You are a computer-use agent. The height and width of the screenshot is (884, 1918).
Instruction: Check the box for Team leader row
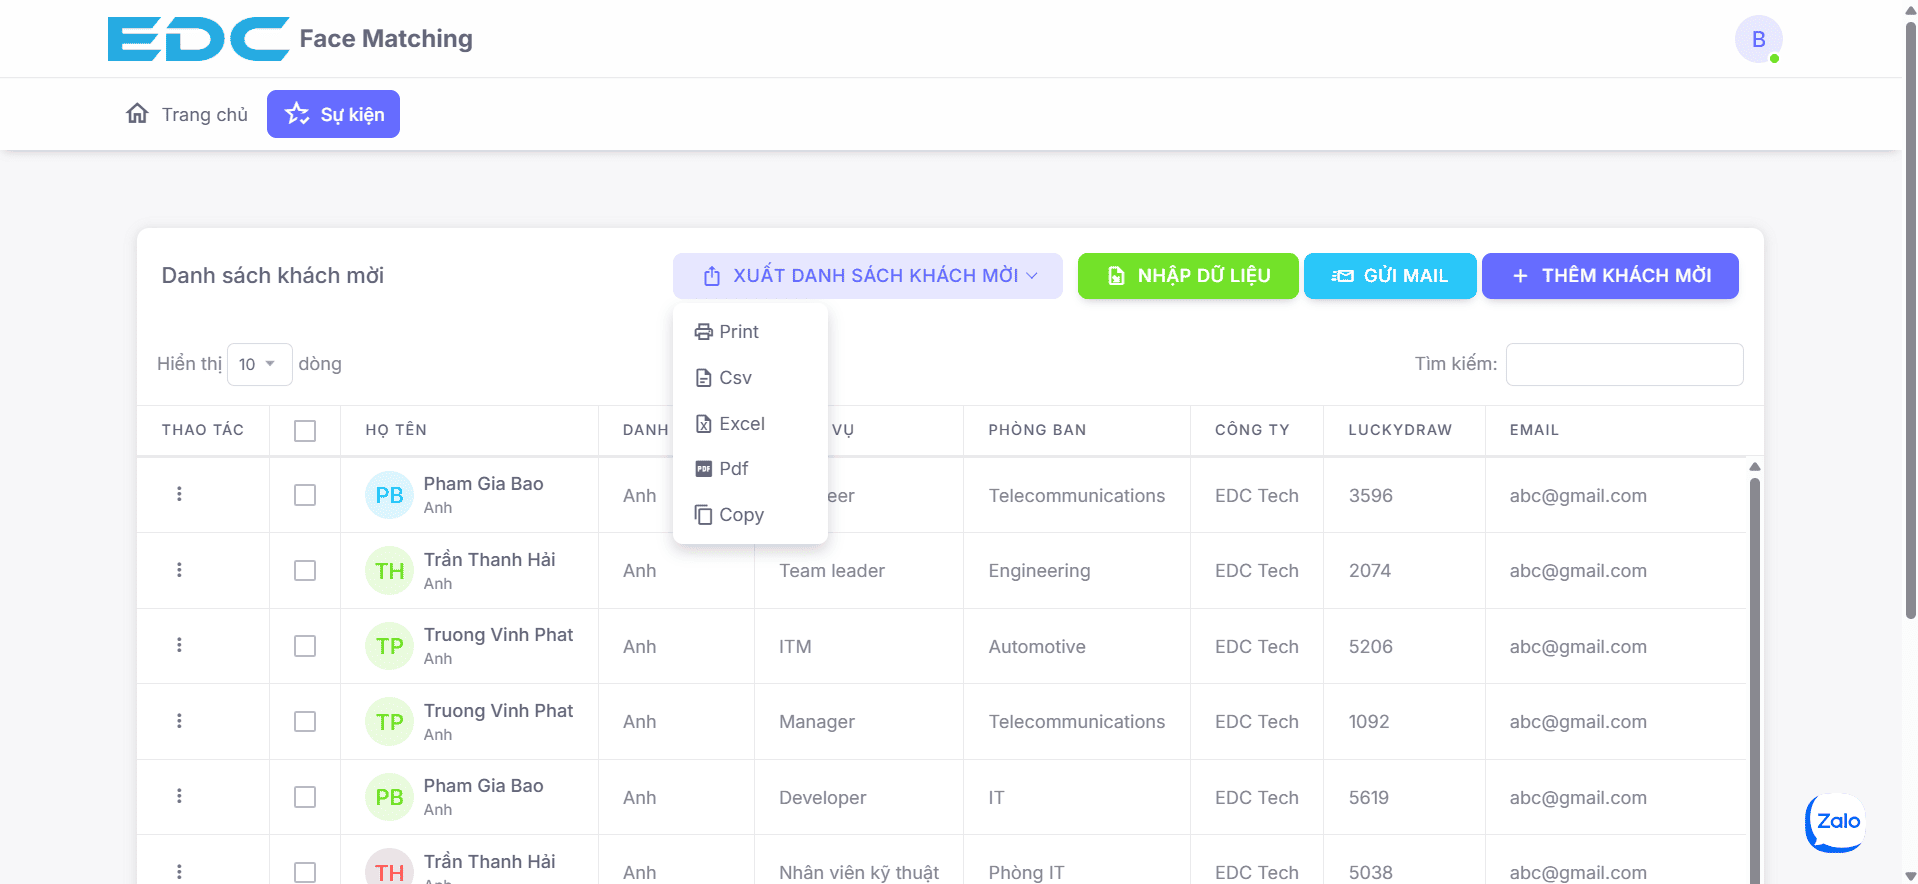(x=305, y=570)
